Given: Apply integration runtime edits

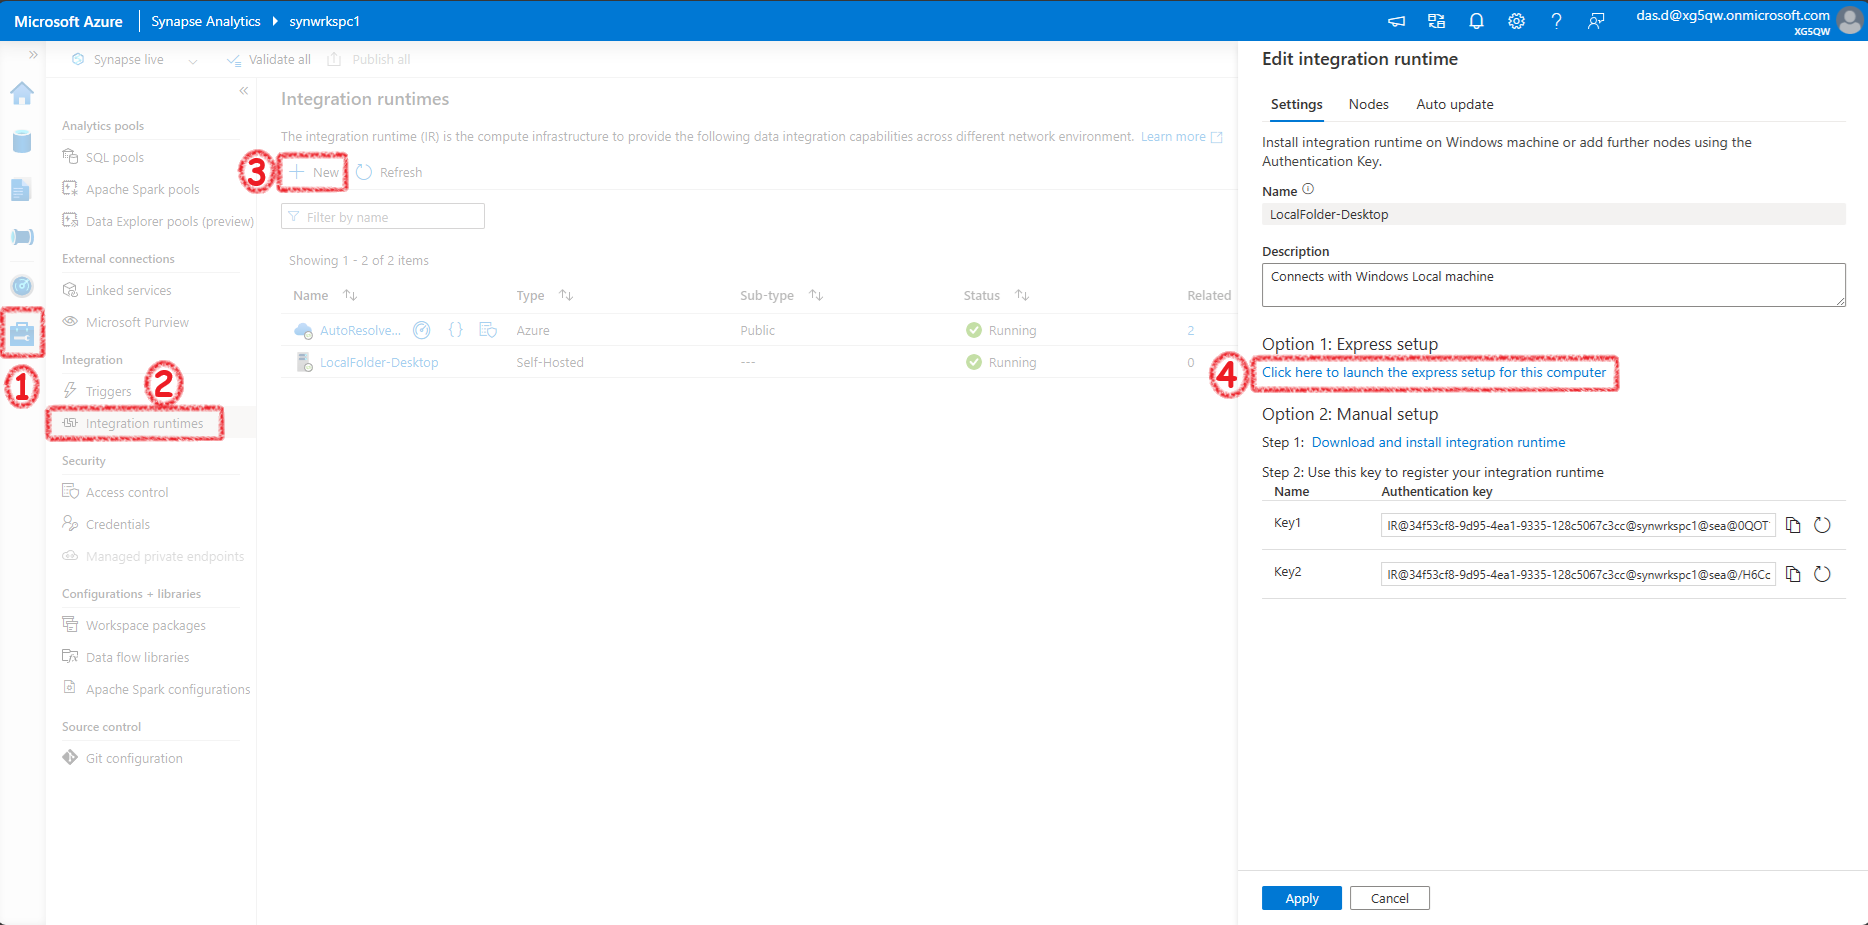Looking at the screenshot, I should [x=1301, y=898].
